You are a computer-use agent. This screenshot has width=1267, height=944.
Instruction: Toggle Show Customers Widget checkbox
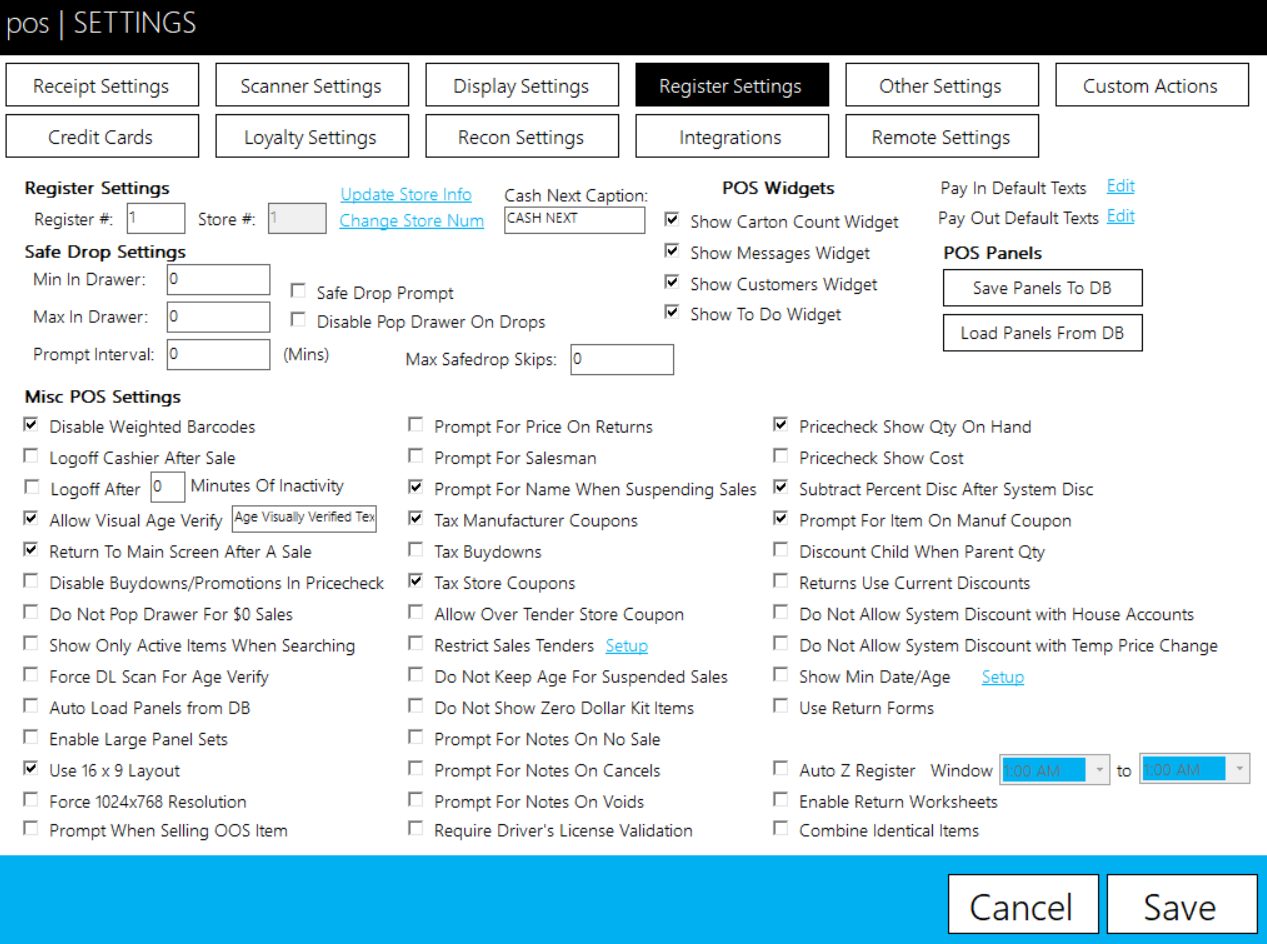pos(672,283)
